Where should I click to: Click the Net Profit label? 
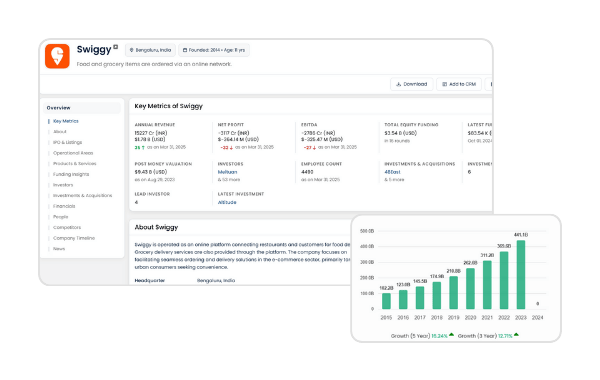[x=231, y=125]
